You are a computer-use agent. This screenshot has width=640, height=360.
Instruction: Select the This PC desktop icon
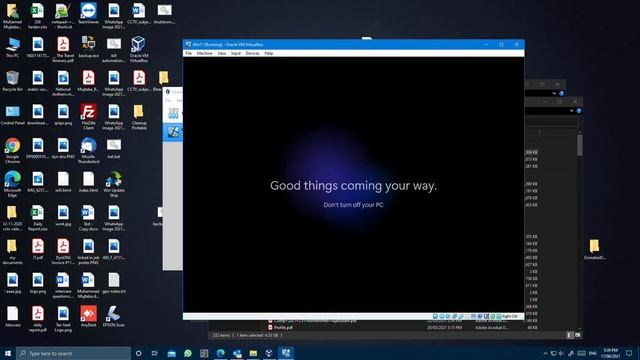(12, 47)
